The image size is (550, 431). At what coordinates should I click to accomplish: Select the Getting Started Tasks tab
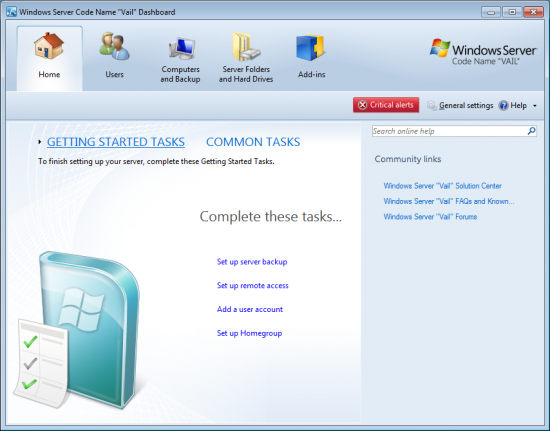pos(116,142)
